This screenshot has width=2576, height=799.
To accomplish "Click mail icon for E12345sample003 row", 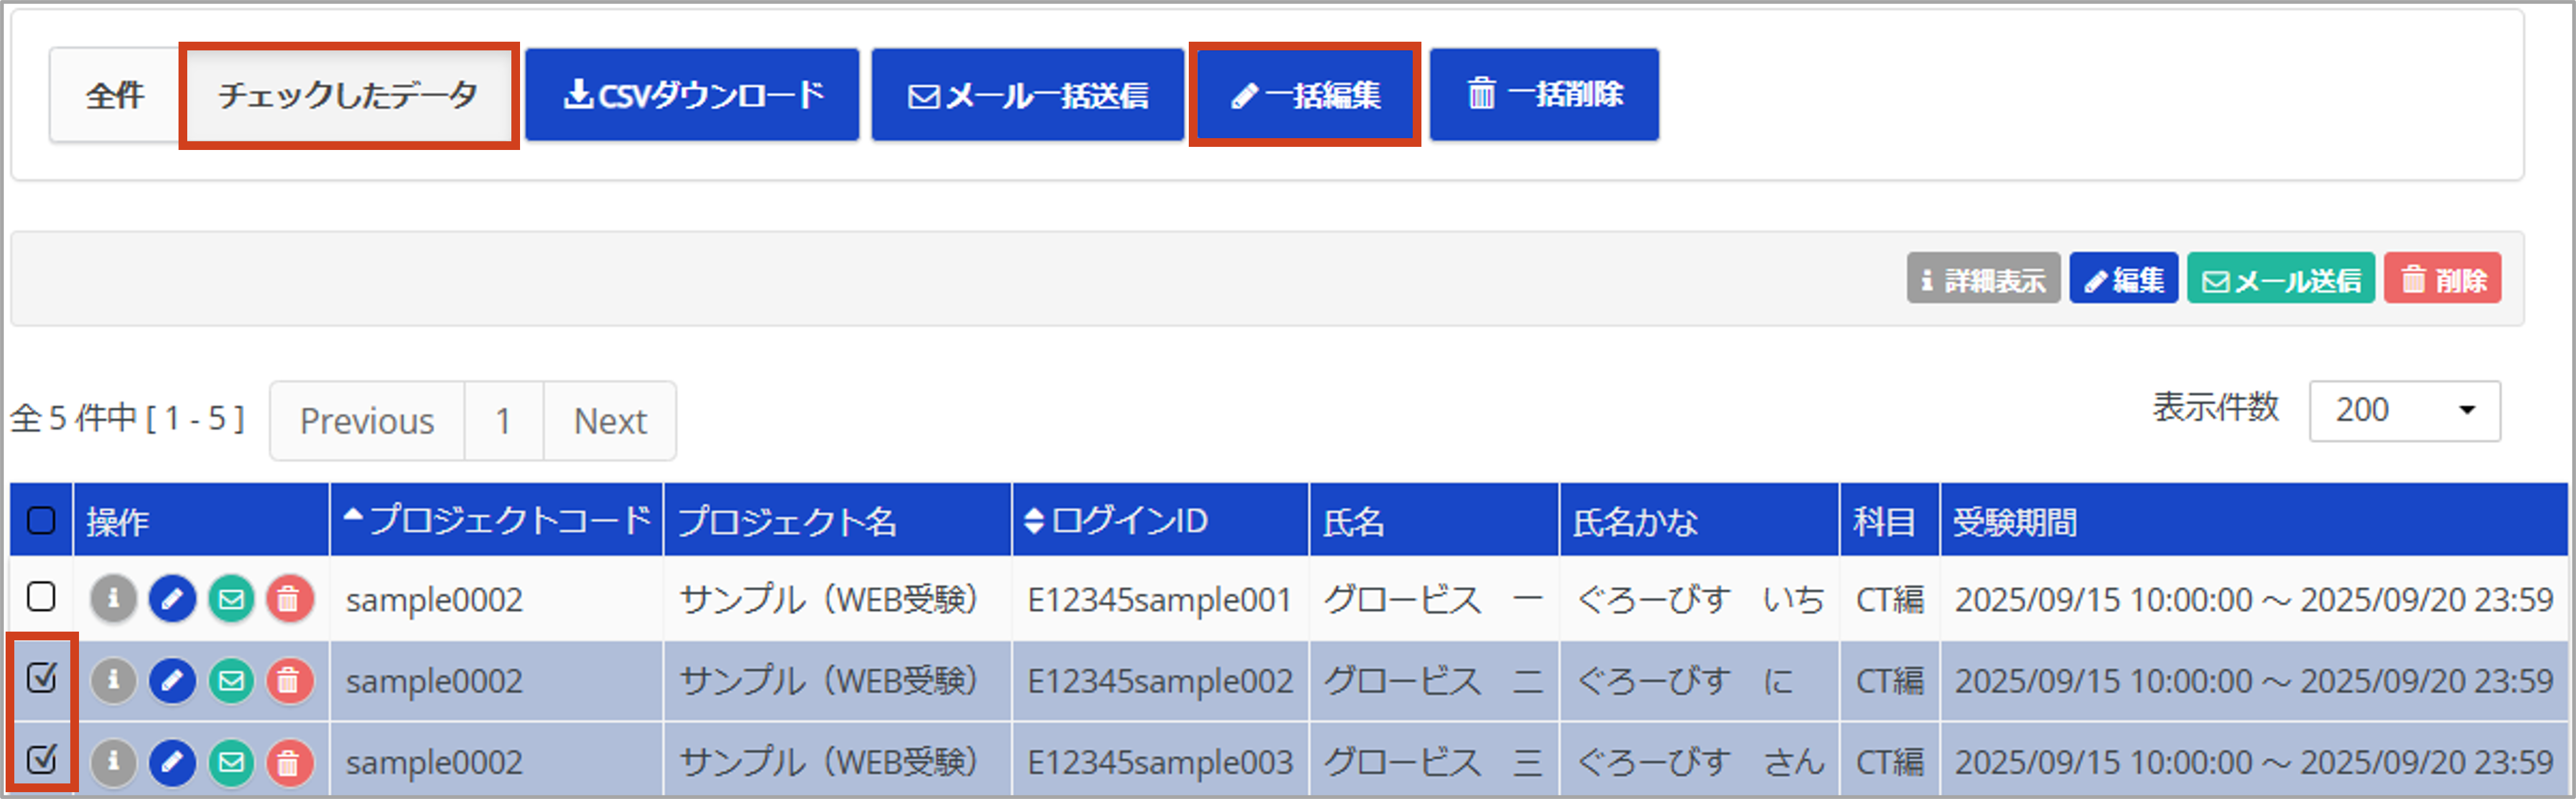I will pos(231,762).
